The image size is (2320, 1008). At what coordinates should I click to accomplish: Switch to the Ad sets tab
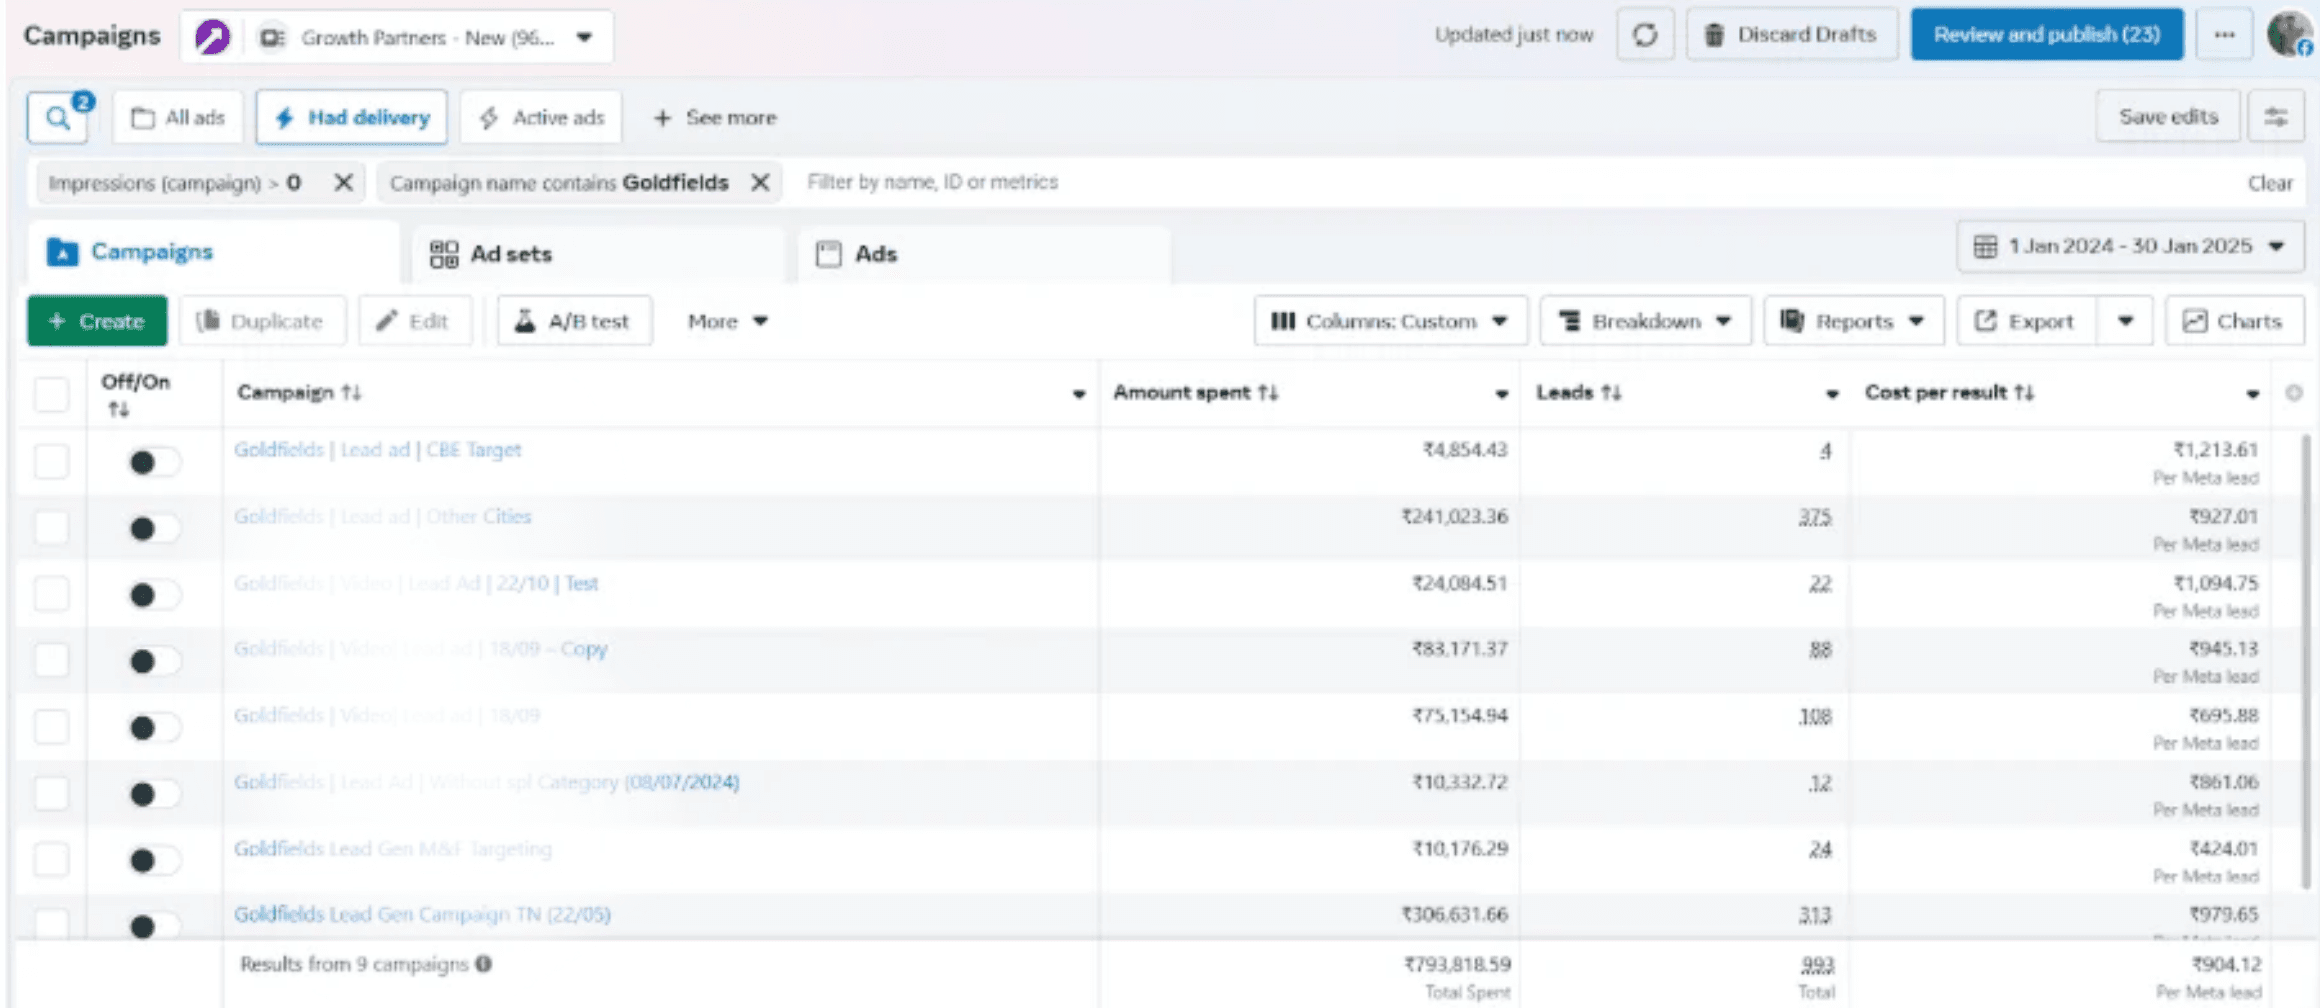598,254
